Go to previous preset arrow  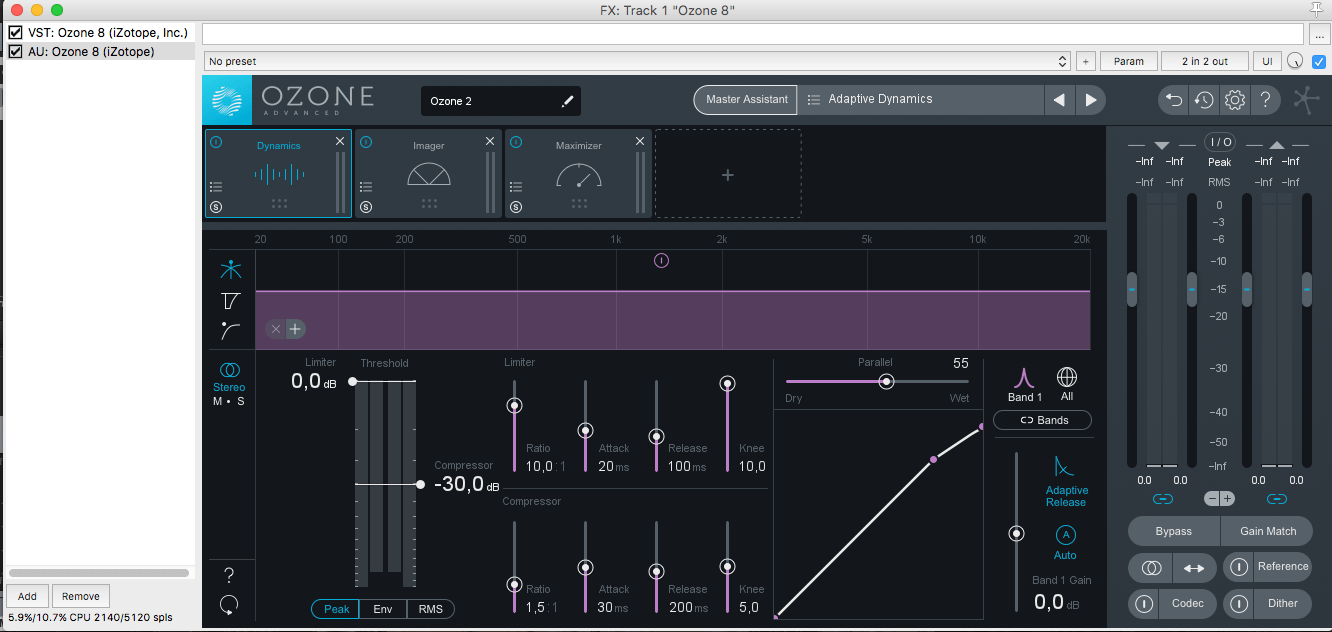pos(1059,100)
